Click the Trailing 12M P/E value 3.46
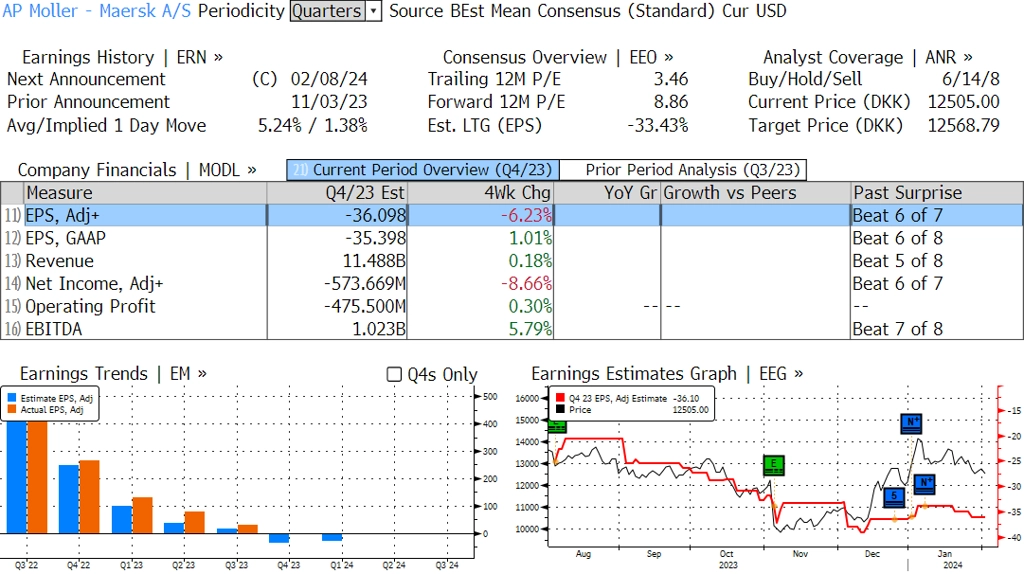 tap(671, 80)
